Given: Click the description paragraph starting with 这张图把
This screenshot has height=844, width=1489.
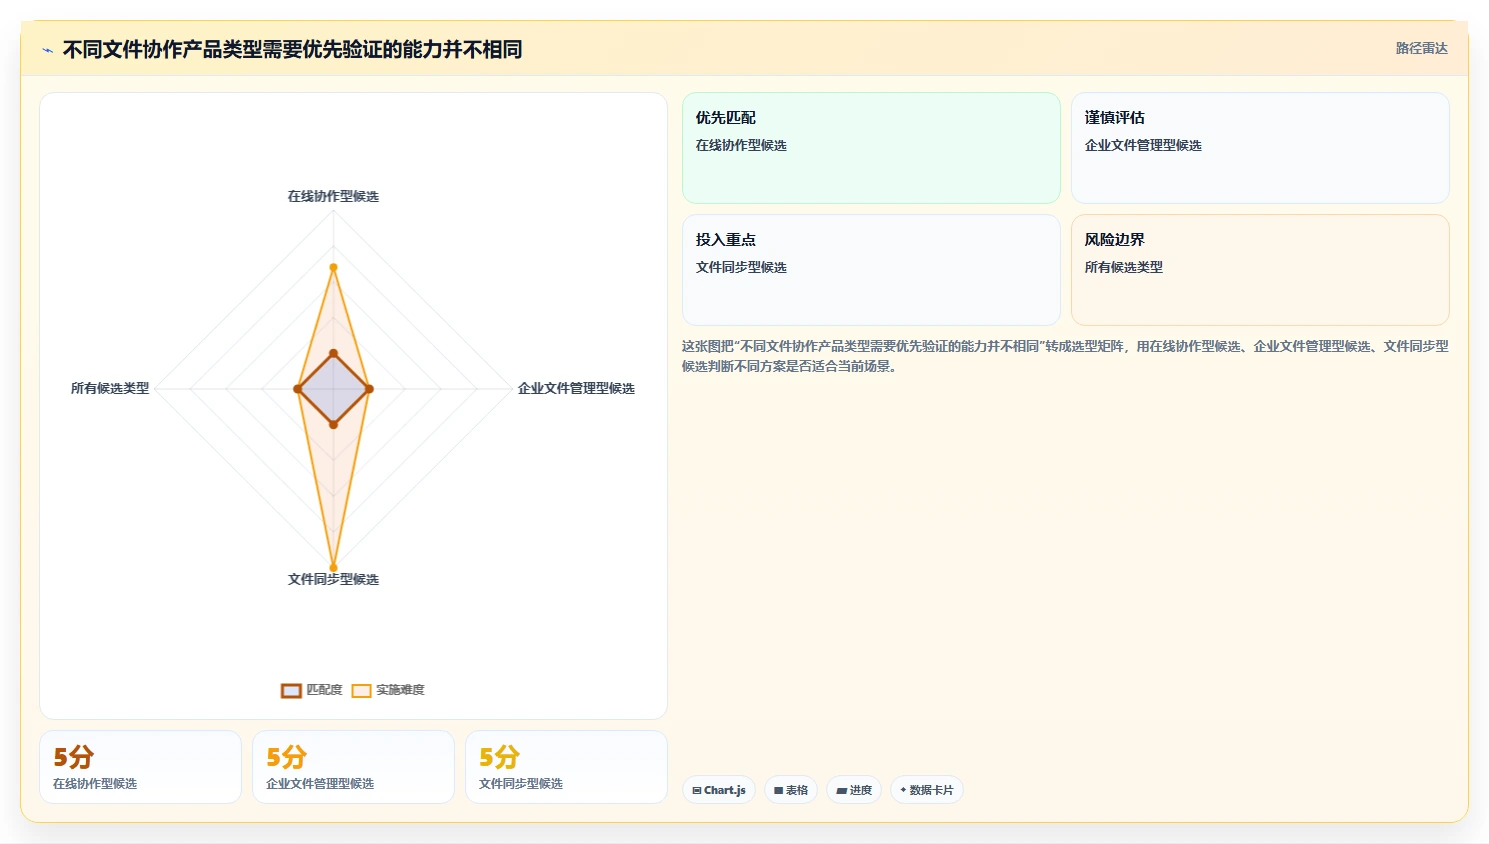Looking at the screenshot, I should tap(1065, 356).
